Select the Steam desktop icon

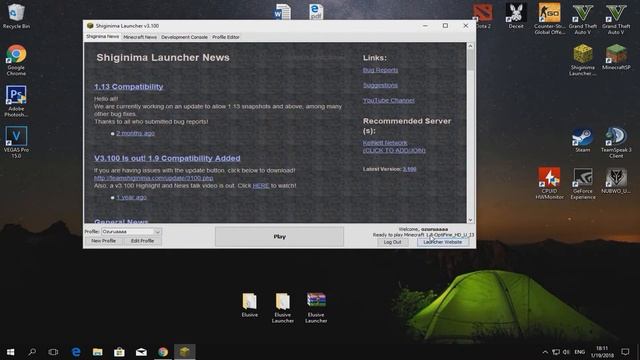point(582,140)
